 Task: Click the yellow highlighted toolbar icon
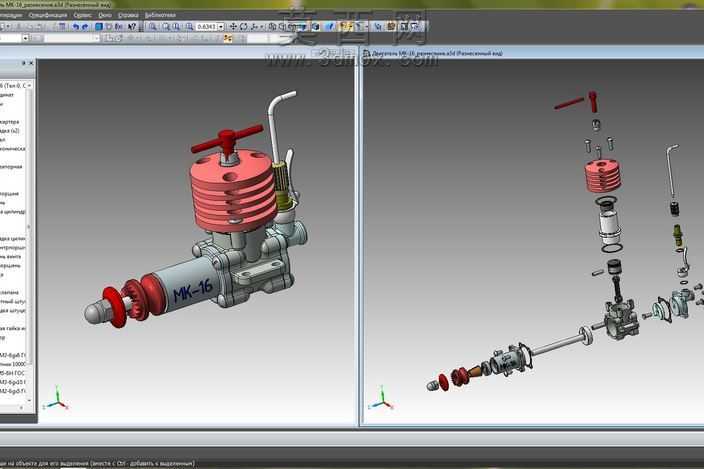click(346, 27)
